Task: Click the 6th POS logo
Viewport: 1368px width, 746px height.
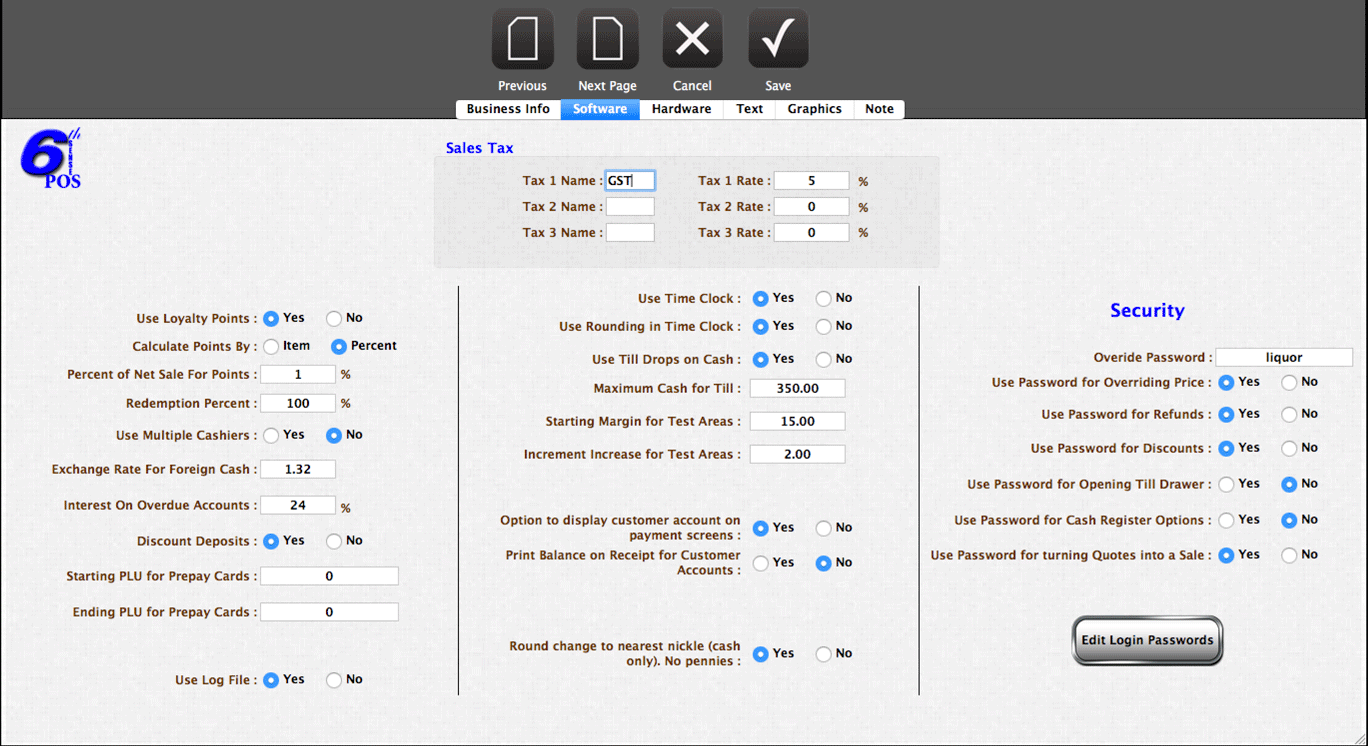Action: click(51, 159)
